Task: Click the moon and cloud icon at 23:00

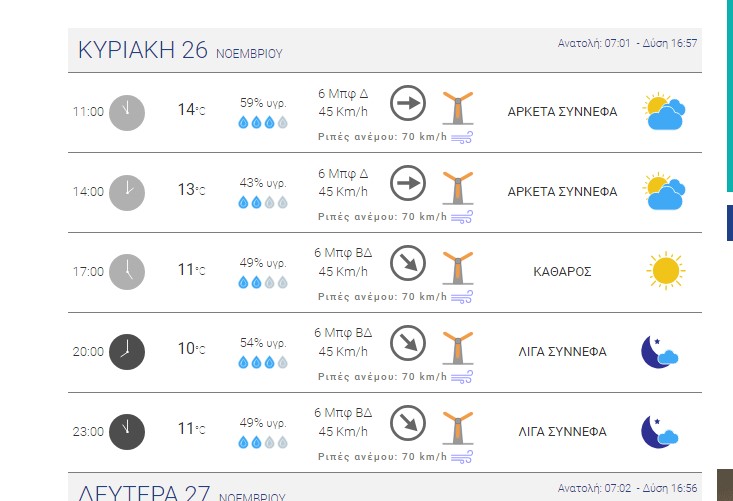Action: [x=660, y=431]
